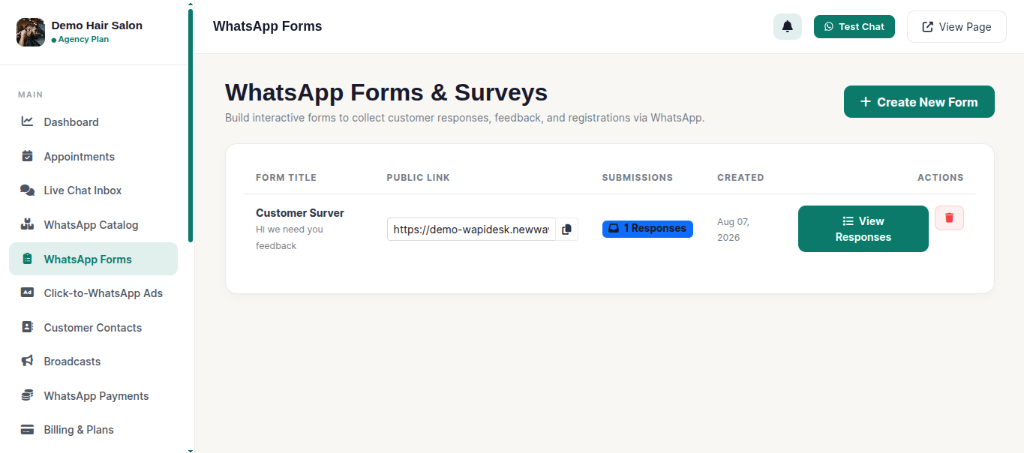Select WhatsApp Forms menu item
Viewport: 1024px width, 453px height.
(93, 259)
